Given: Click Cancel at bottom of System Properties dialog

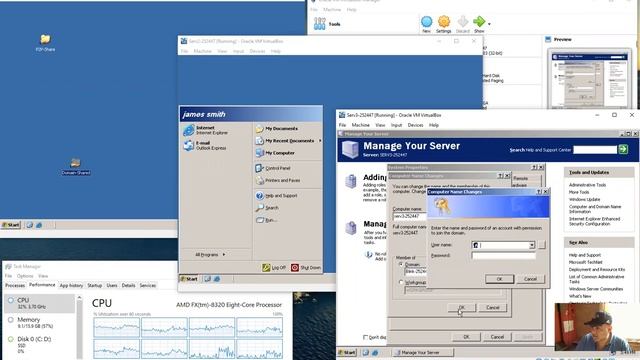Looking at the screenshot, I should [x=497, y=337].
